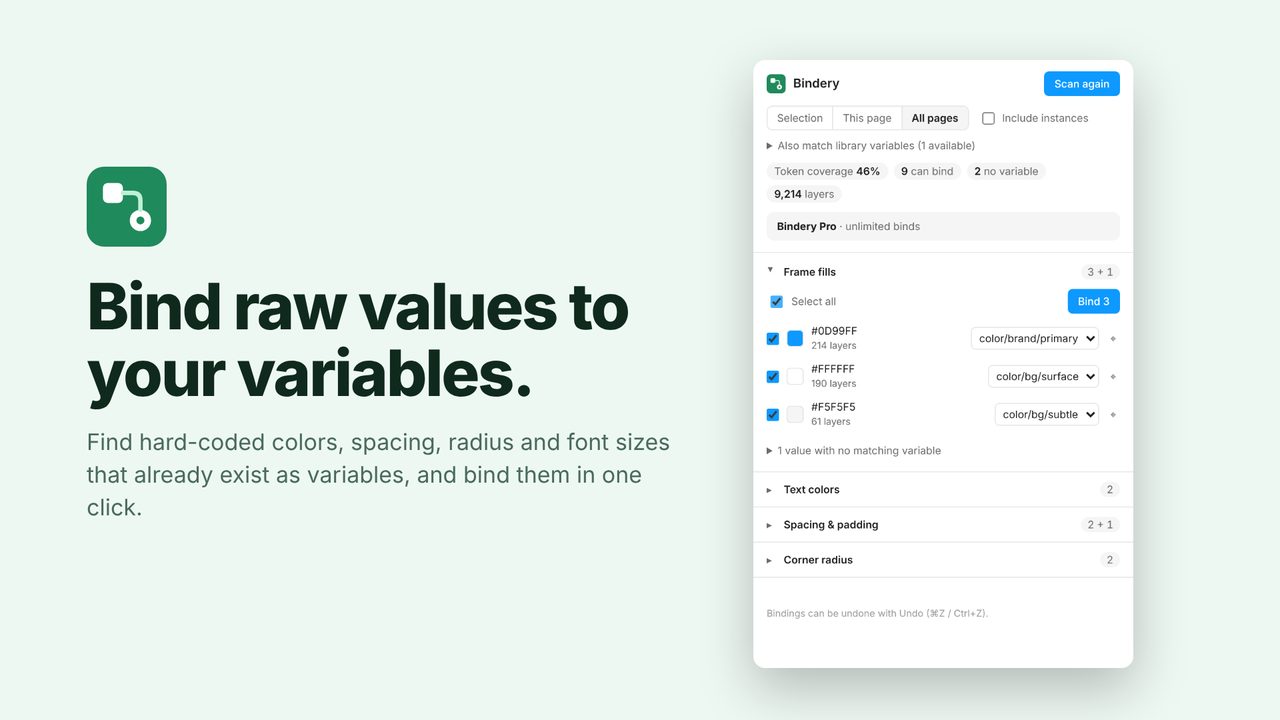
Task: Click sparkle icon beside color/brand/primary dropdown
Action: (1113, 339)
